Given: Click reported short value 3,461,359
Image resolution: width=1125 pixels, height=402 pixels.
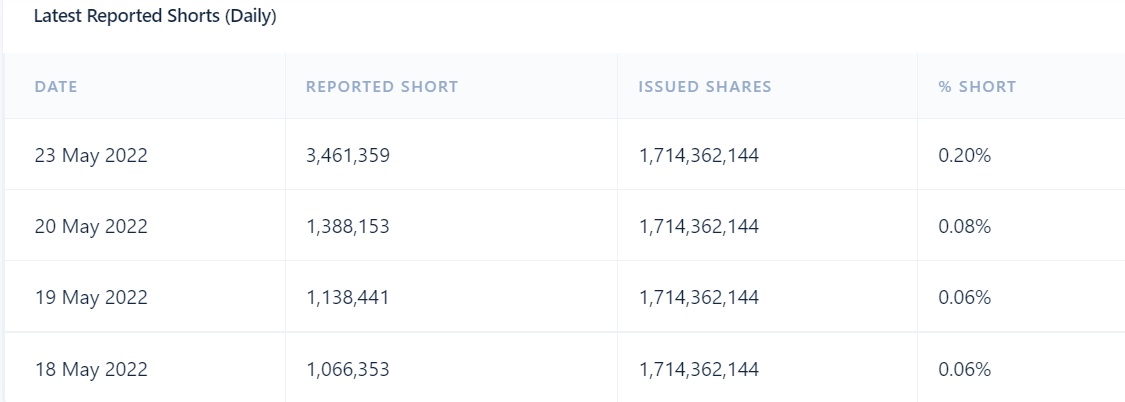Looking at the screenshot, I should [x=348, y=156].
